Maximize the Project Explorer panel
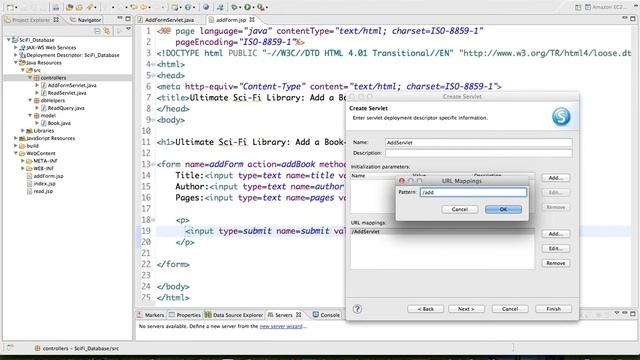The image size is (640, 360). (128, 18)
